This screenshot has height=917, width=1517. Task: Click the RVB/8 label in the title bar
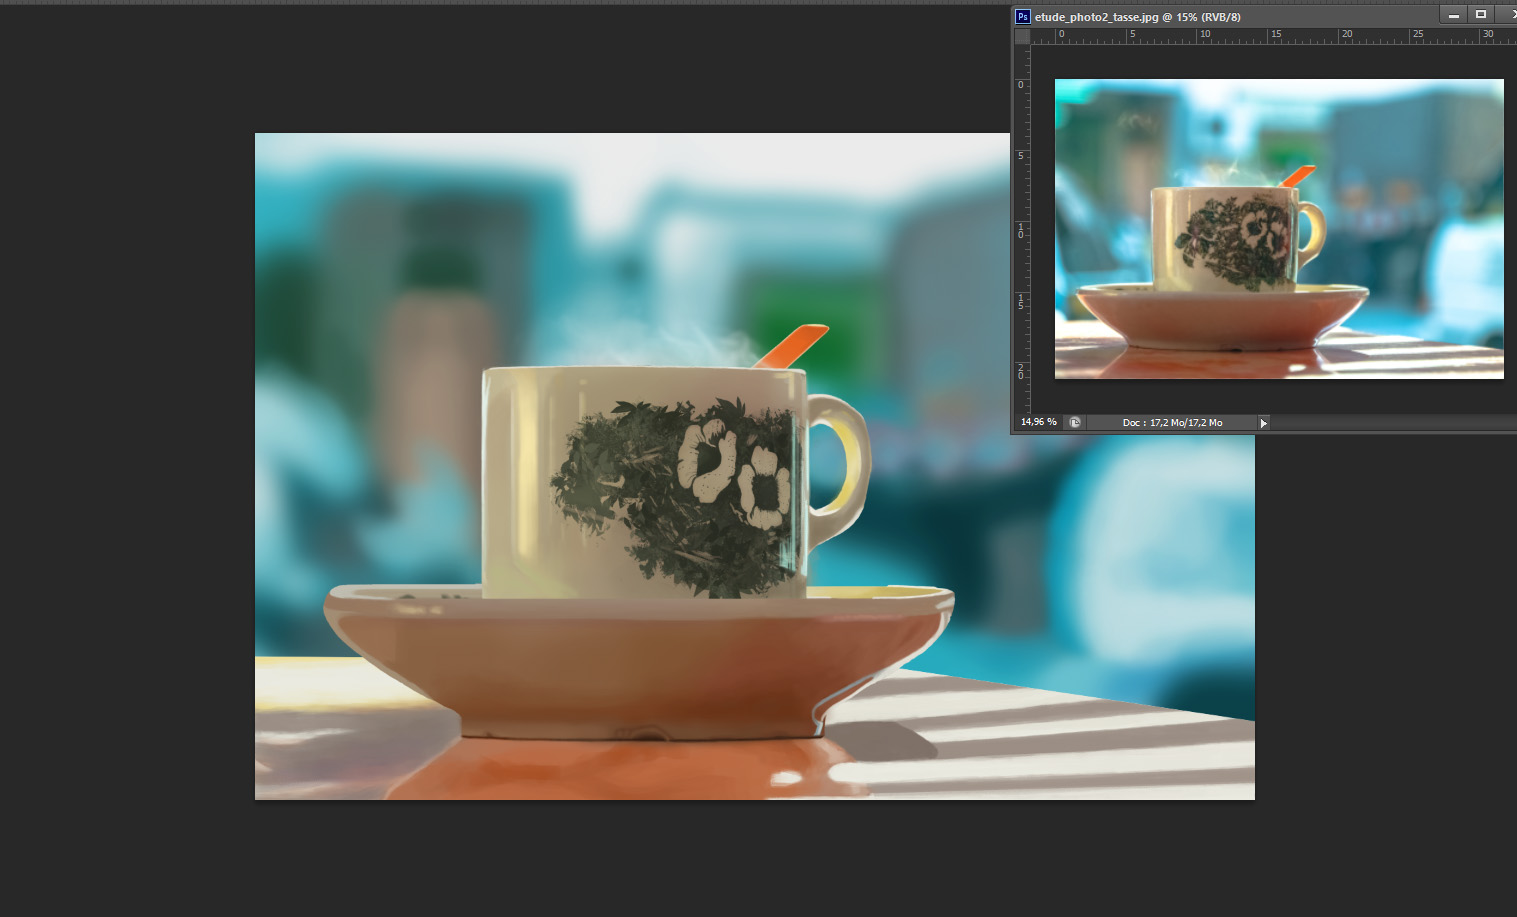(x=1225, y=16)
